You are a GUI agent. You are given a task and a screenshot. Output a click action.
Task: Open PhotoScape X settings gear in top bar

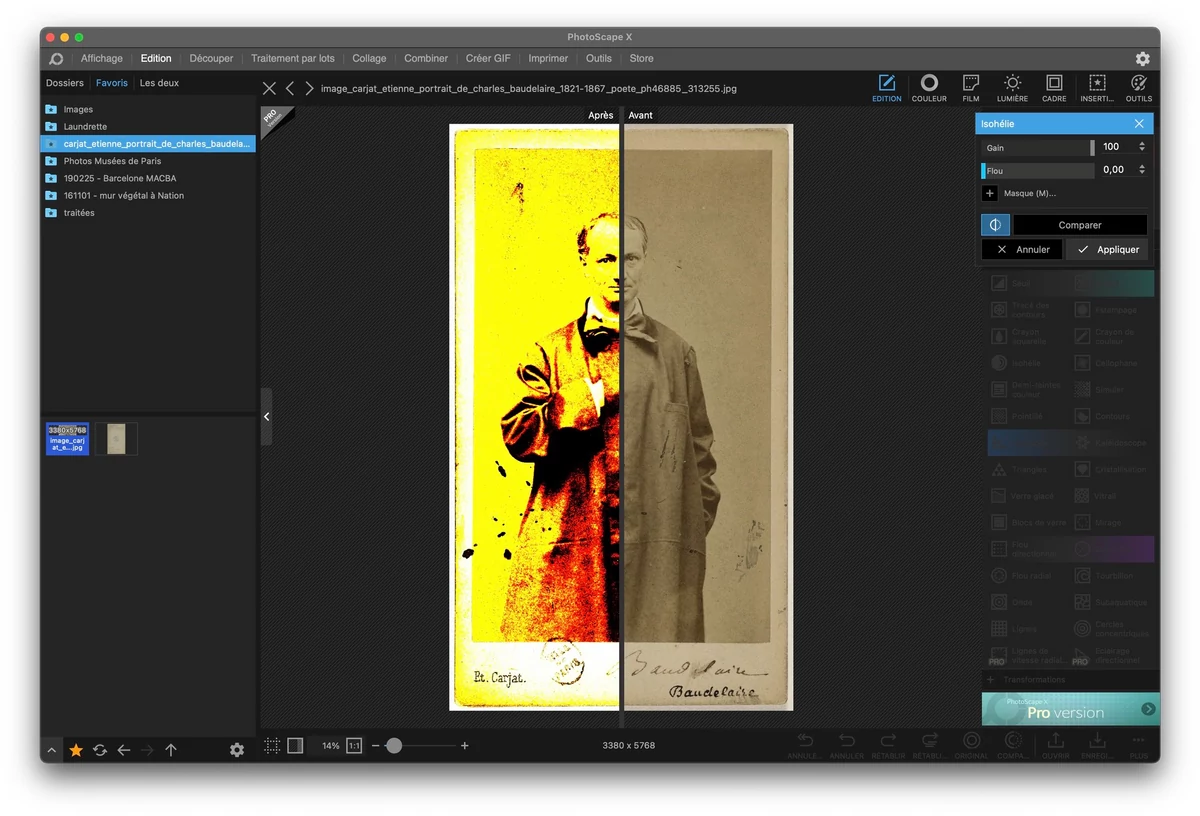click(x=1143, y=59)
